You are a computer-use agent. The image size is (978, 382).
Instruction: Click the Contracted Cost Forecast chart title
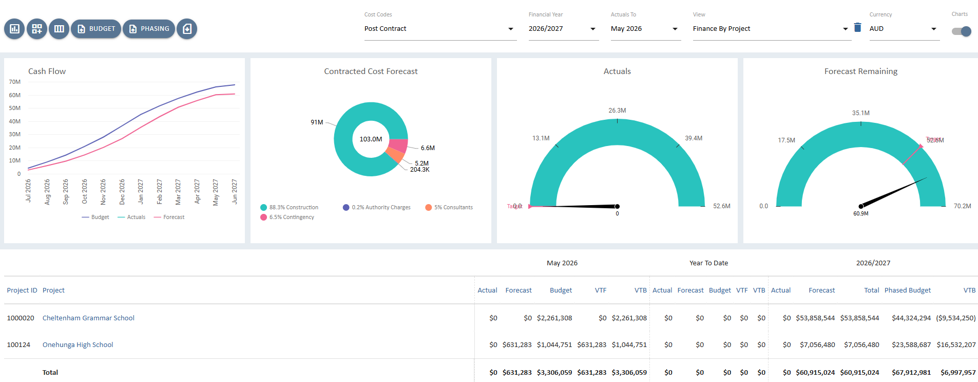[370, 71]
